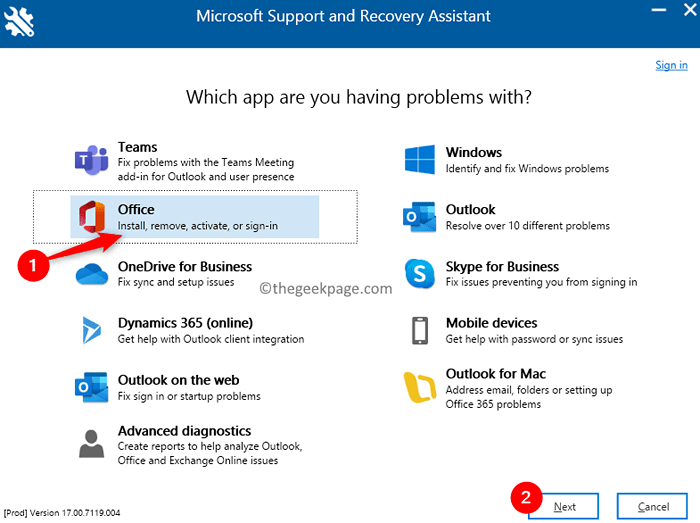Choose the Dynamics 365 icon

(x=91, y=330)
